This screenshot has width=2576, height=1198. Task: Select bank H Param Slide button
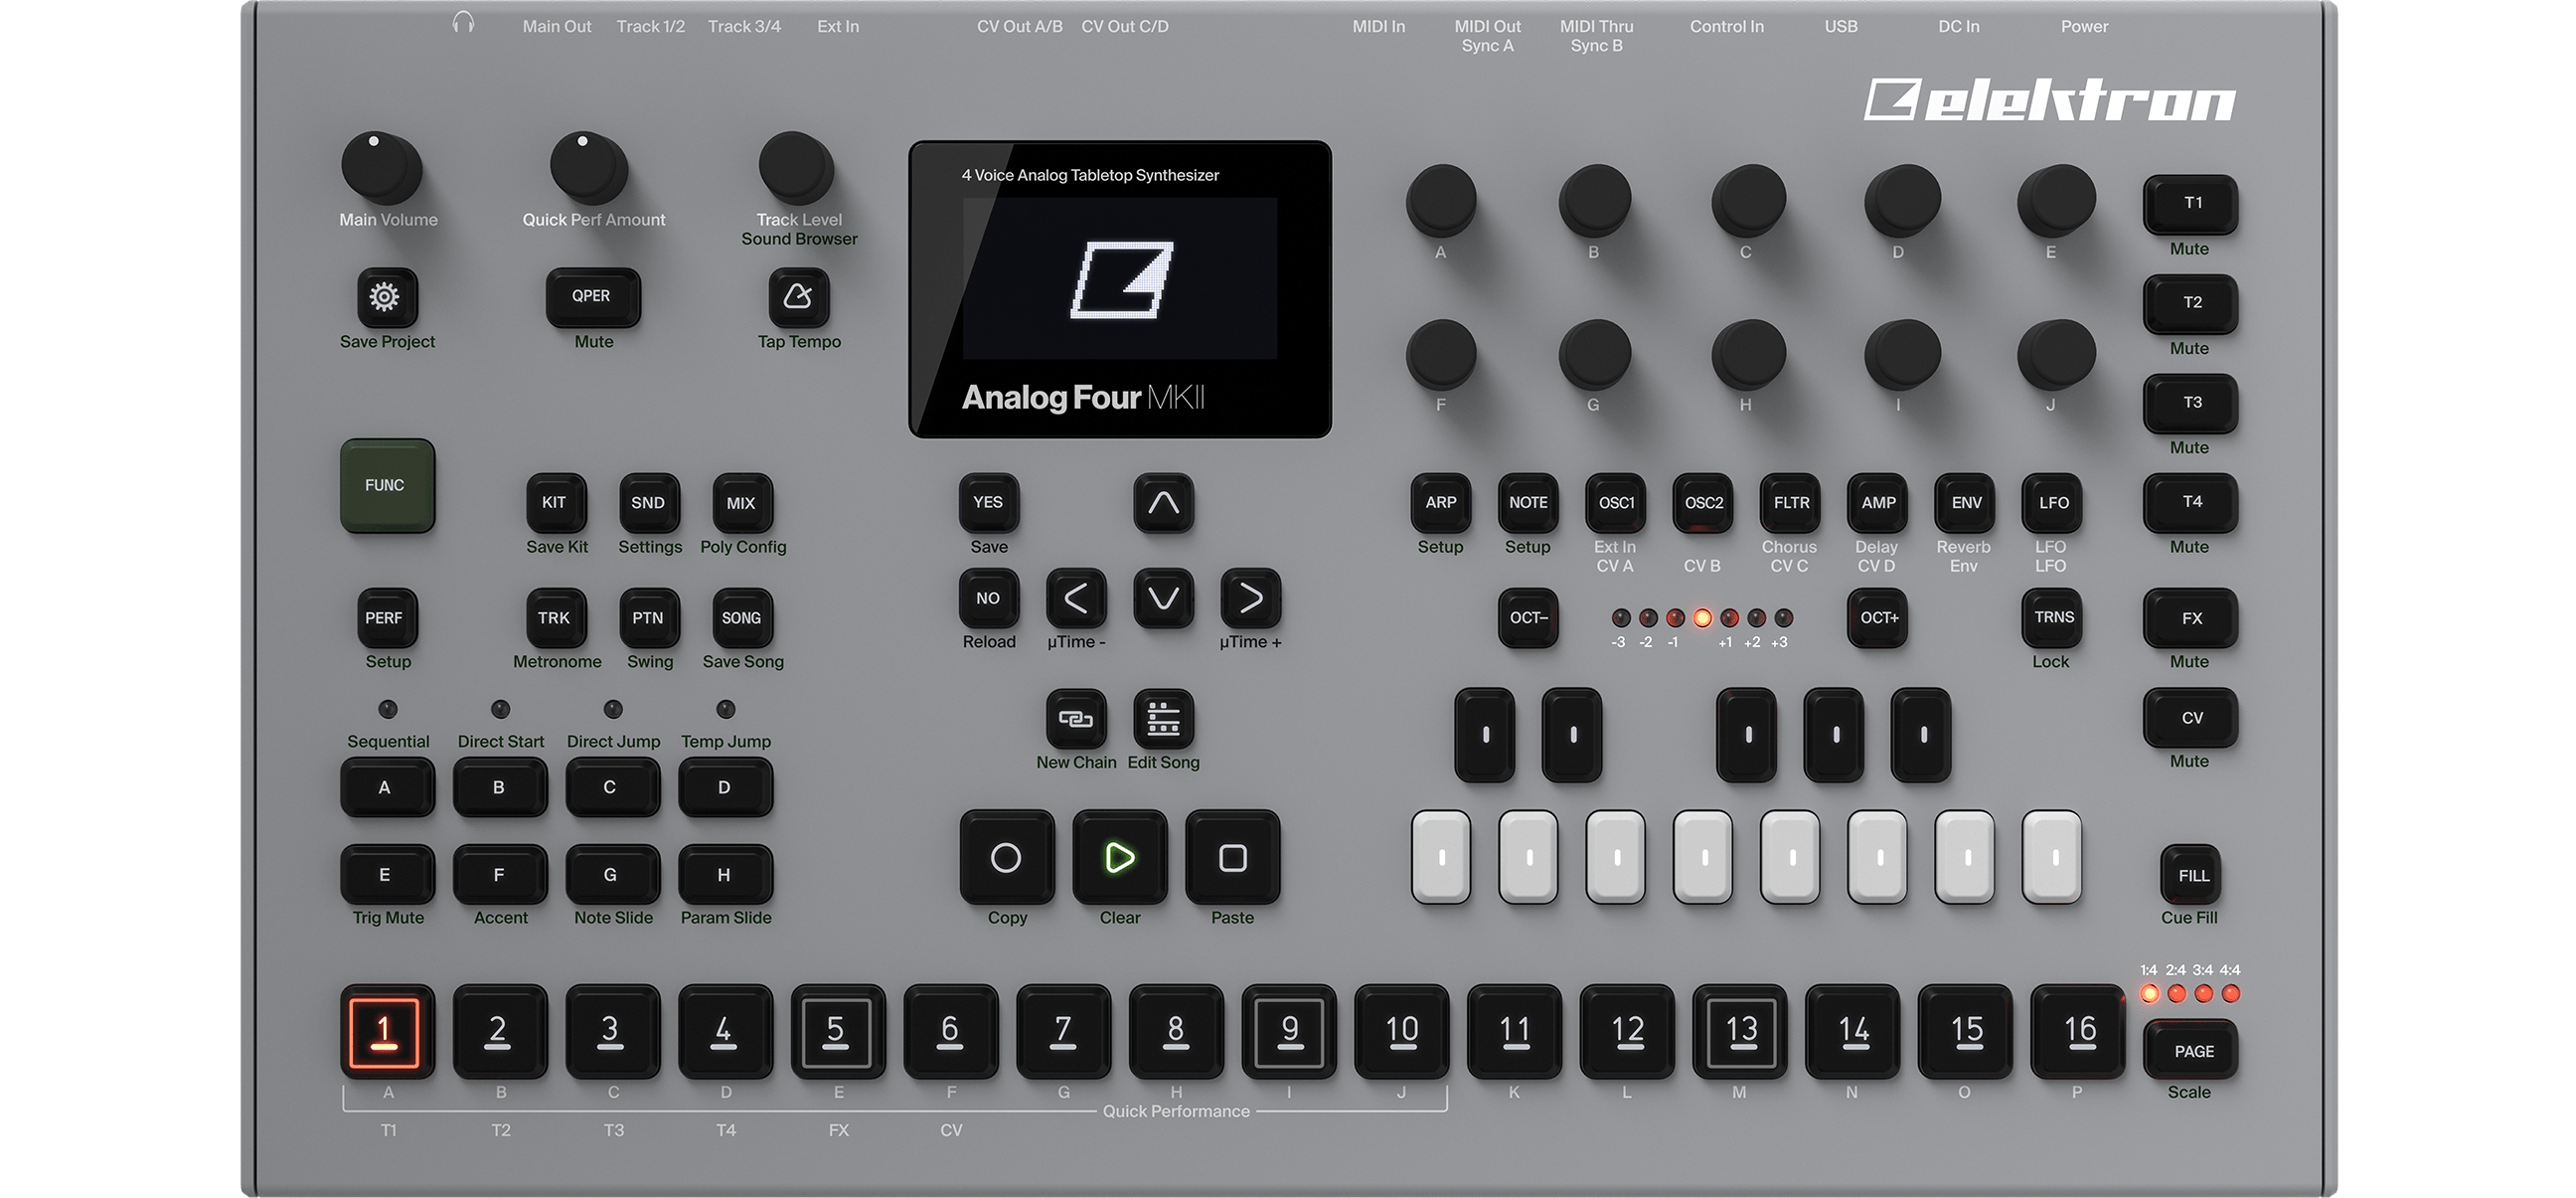[725, 874]
